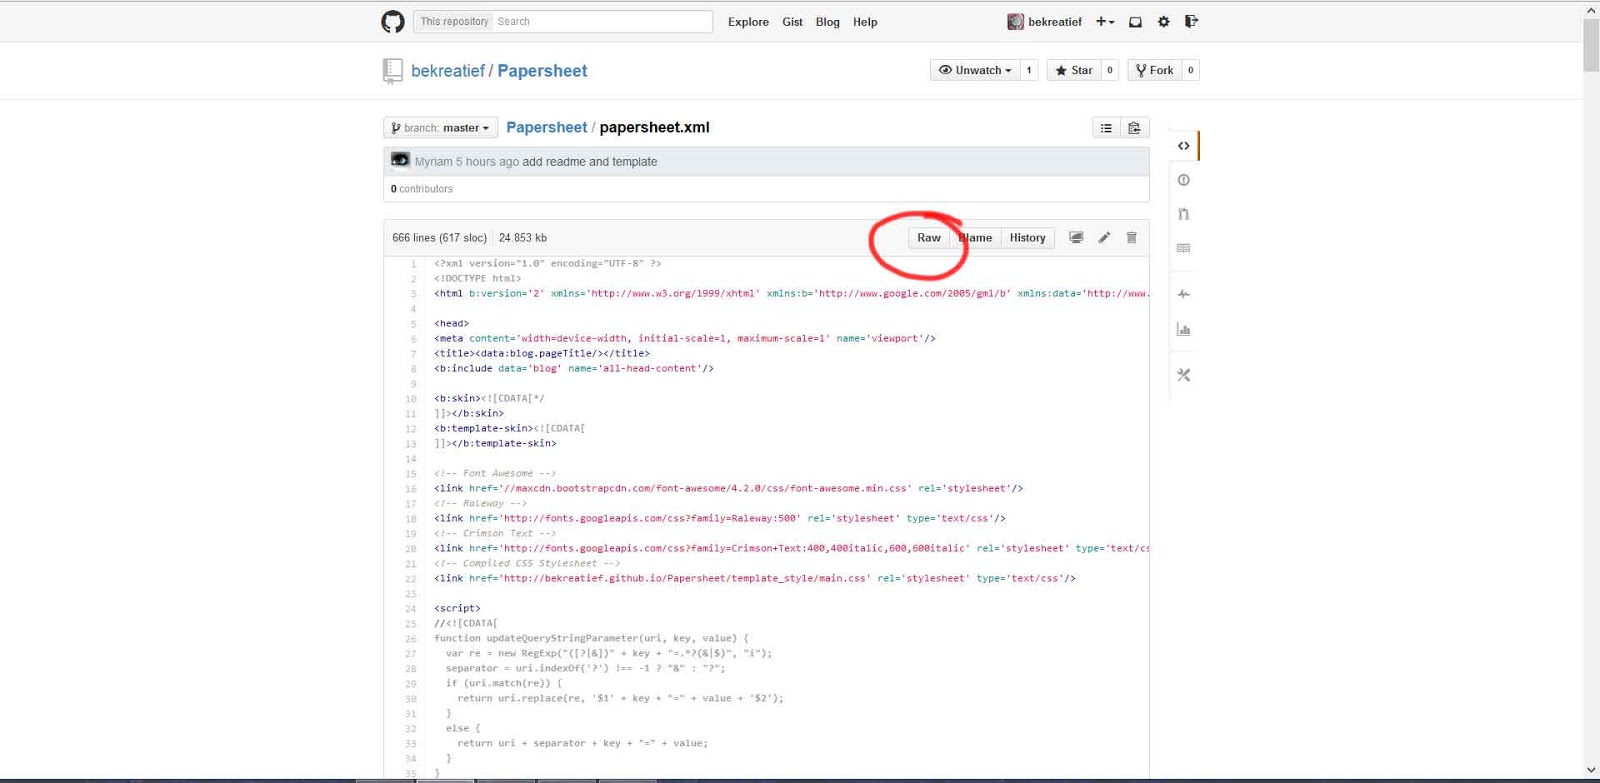Open Blog in top navigation
This screenshot has width=1600, height=783.
click(827, 22)
